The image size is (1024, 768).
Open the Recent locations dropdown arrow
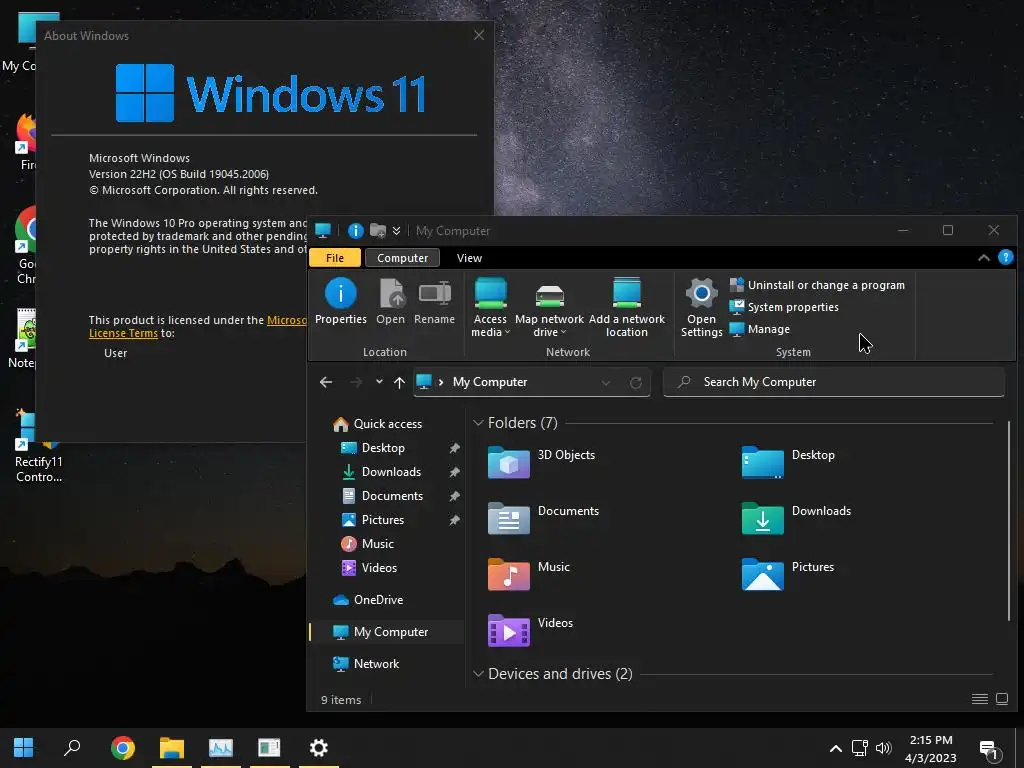(x=379, y=382)
